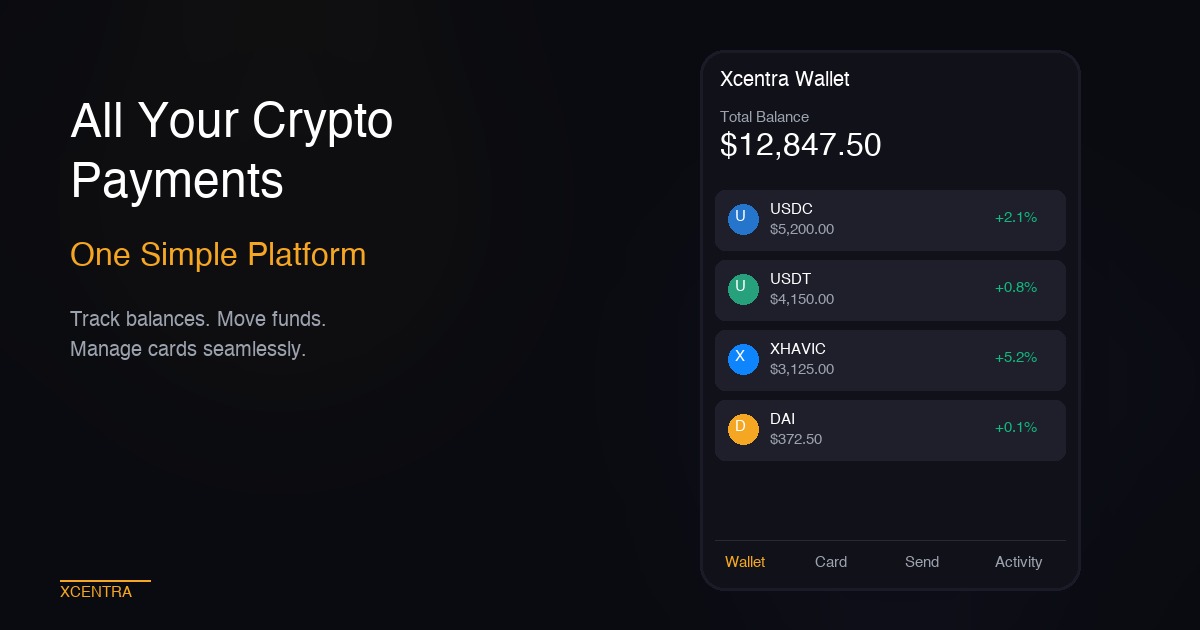Toggle the USDT row selection
Screen dimensions: 1200x630
click(x=890, y=289)
